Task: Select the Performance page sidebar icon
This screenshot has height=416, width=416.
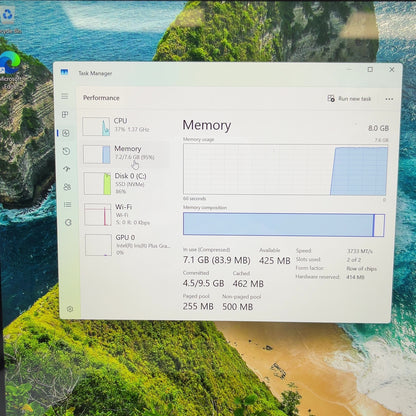Action: tap(66, 133)
